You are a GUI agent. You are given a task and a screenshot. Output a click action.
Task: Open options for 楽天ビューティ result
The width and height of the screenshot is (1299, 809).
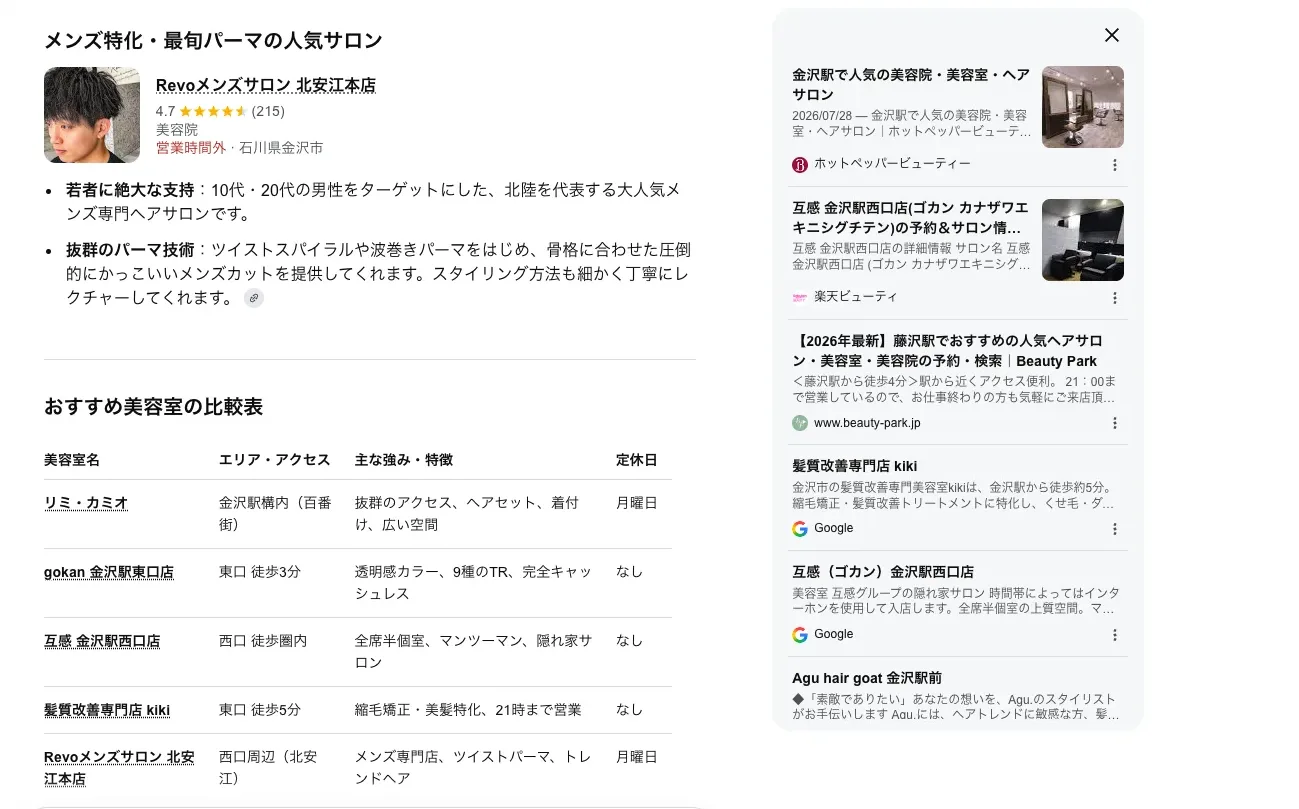(x=1115, y=298)
